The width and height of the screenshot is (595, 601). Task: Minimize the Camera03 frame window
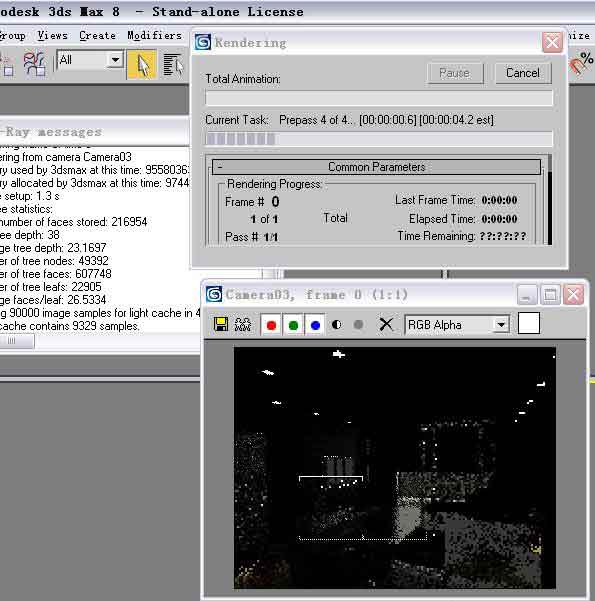[526, 295]
